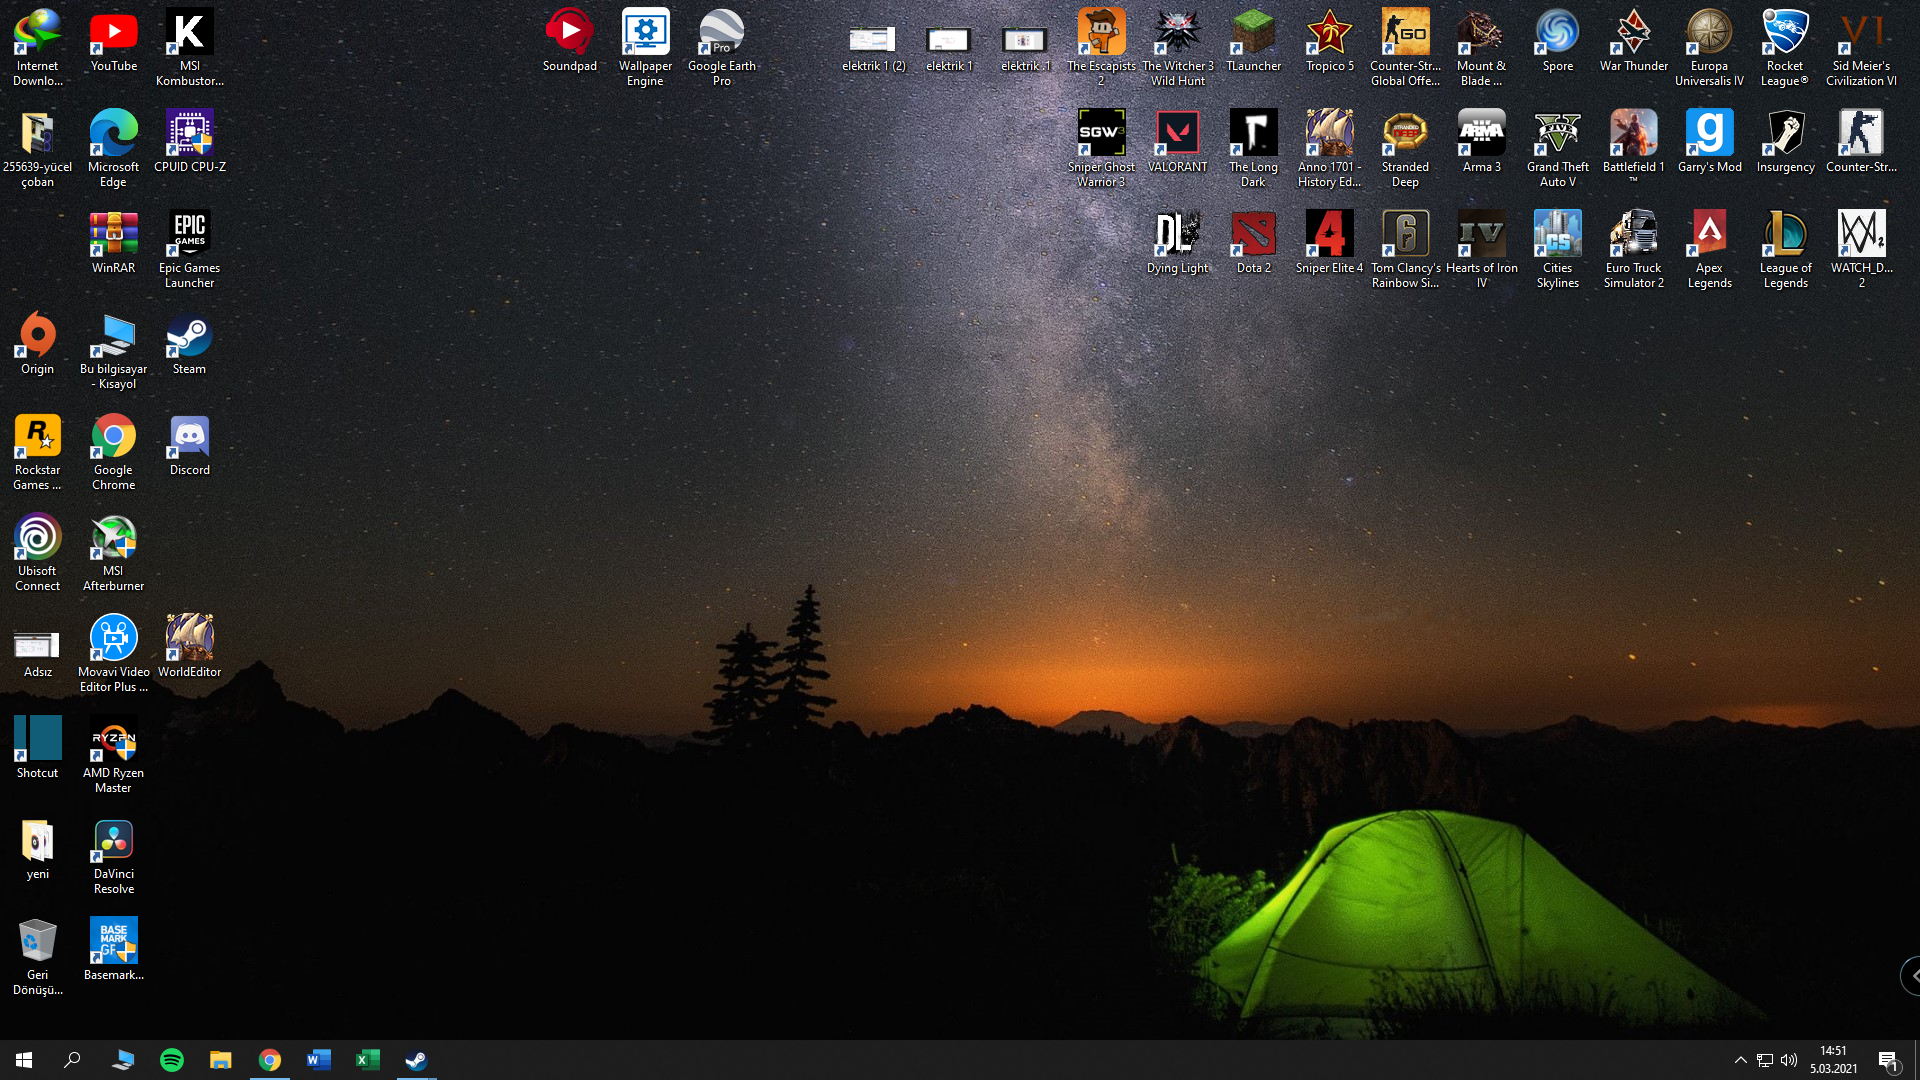Select the MSI Afterburner icon
Screen dimensions: 1920x1080
[113, 539]
